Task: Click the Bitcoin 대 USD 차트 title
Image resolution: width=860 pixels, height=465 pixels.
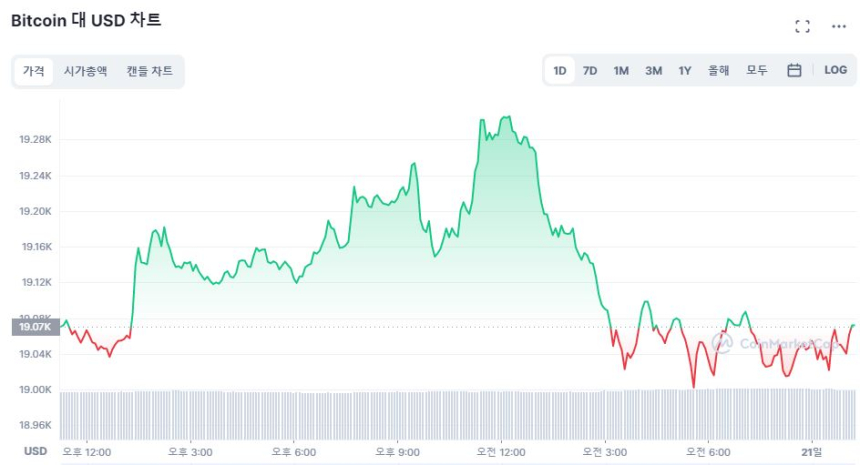Action: [85, 20]
